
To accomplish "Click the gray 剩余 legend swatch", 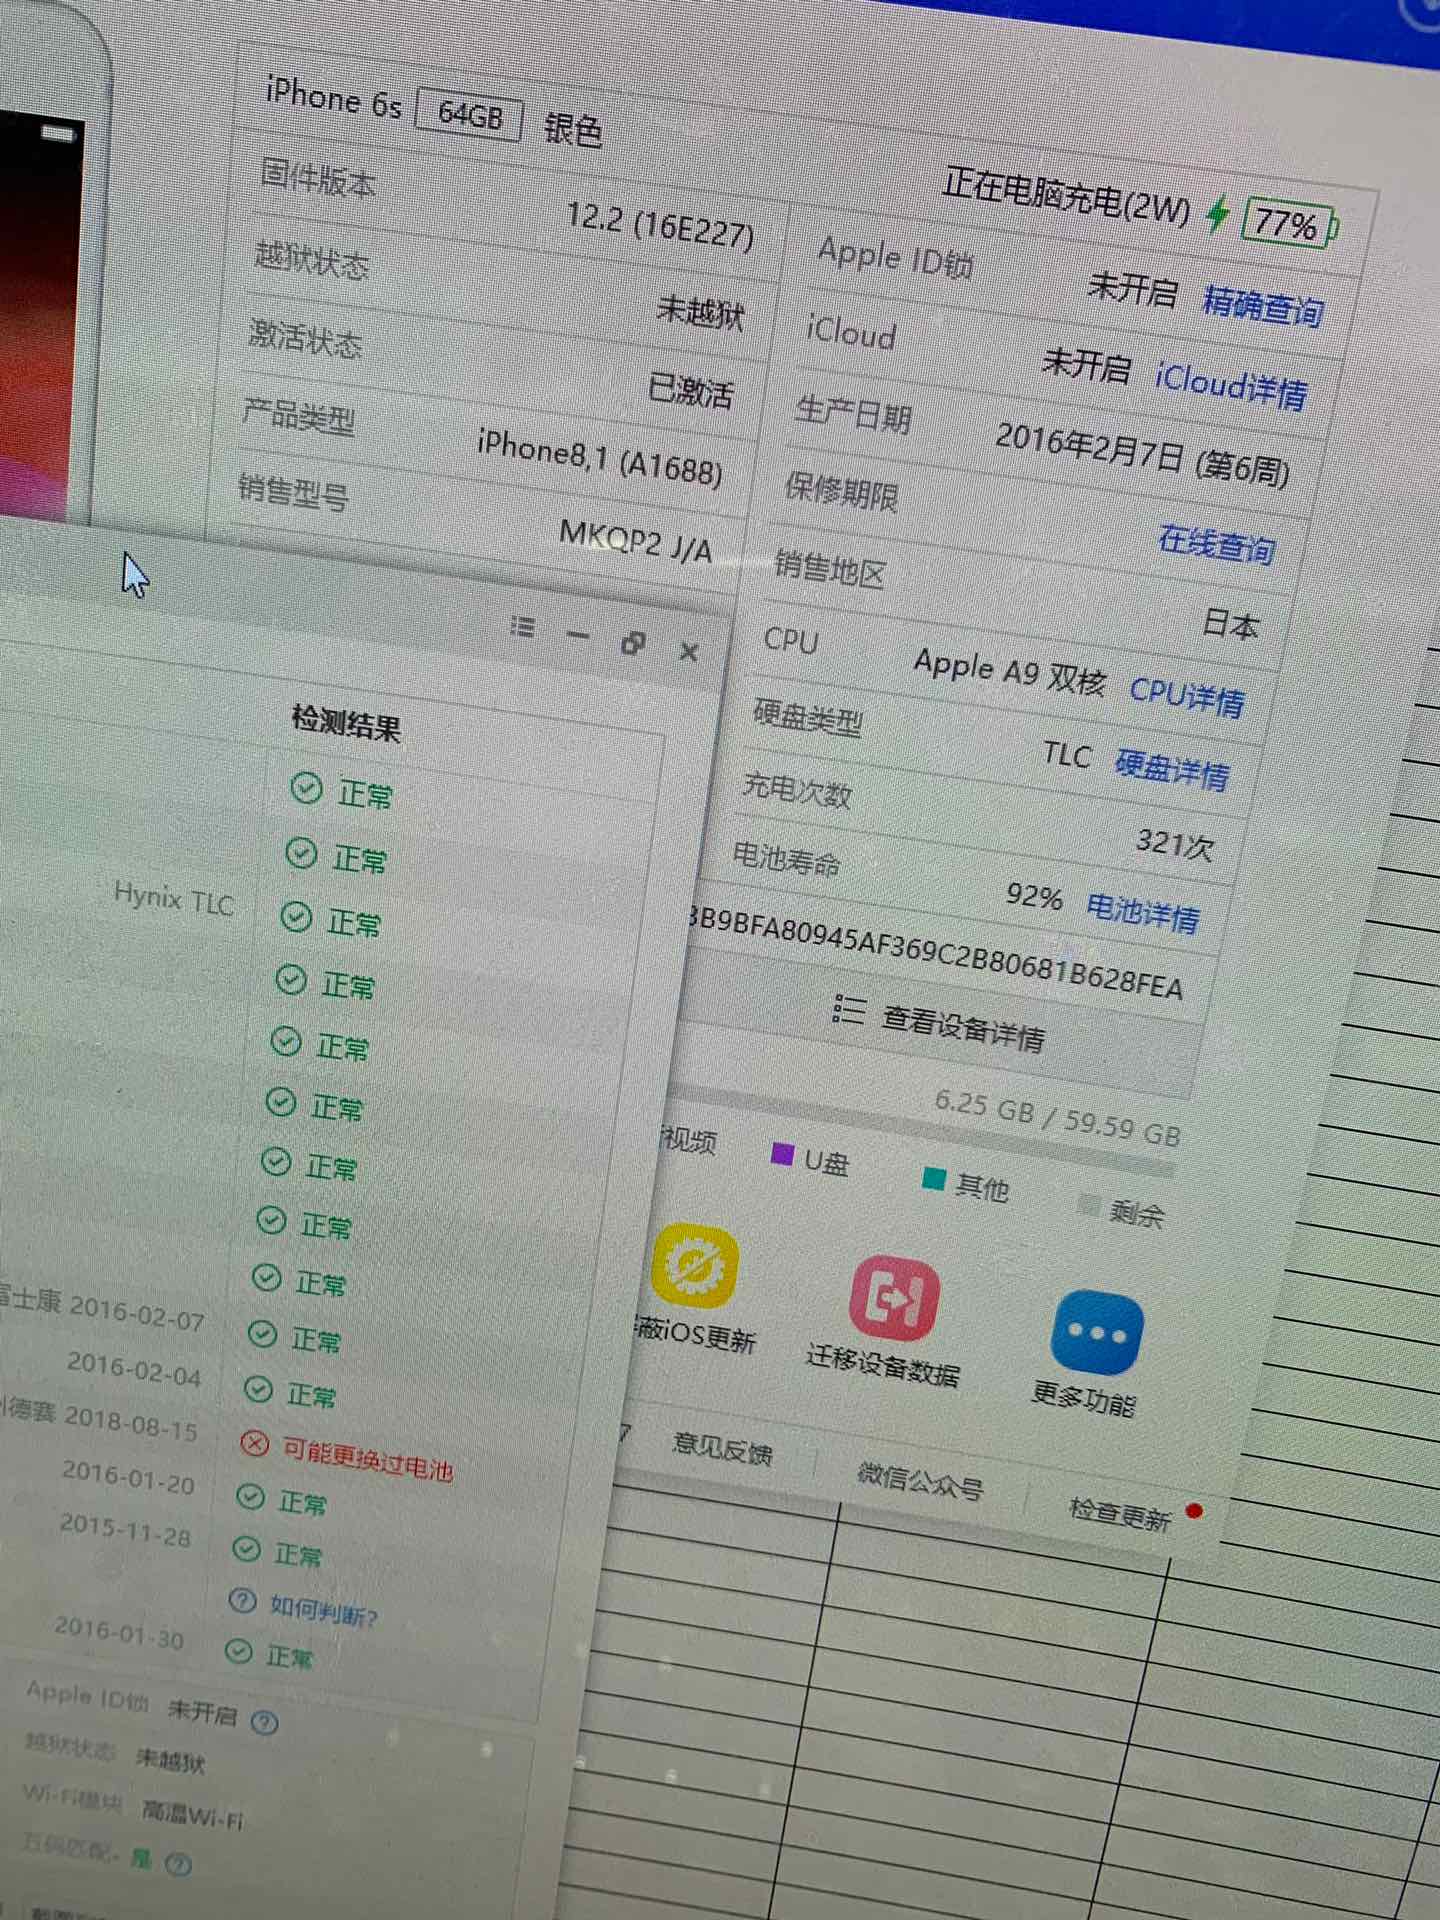I will [1090, 1206].
